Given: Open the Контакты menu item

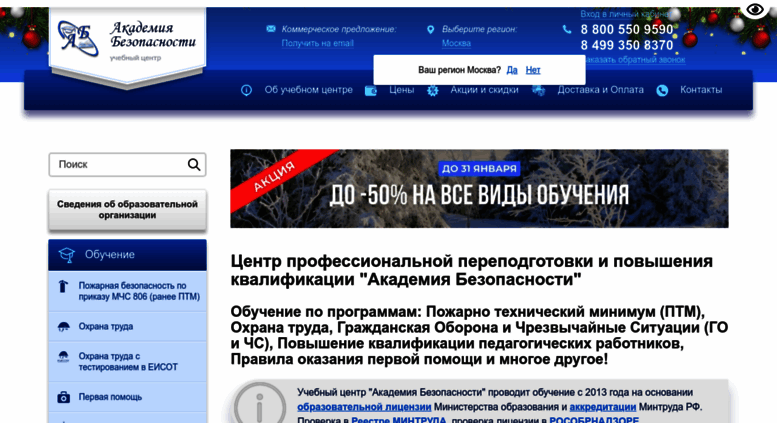Looking at the screenshot, I should pos(701,90).
